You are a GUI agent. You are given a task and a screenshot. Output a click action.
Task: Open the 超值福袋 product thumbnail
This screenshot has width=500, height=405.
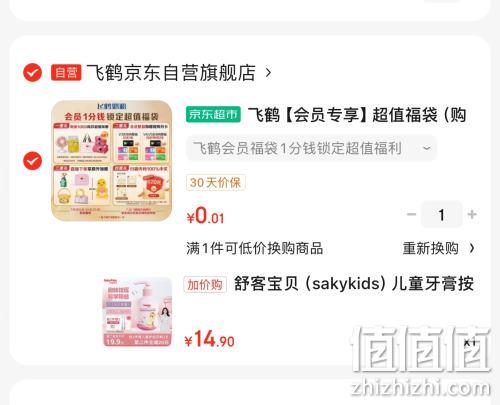[x=112, y=161]
